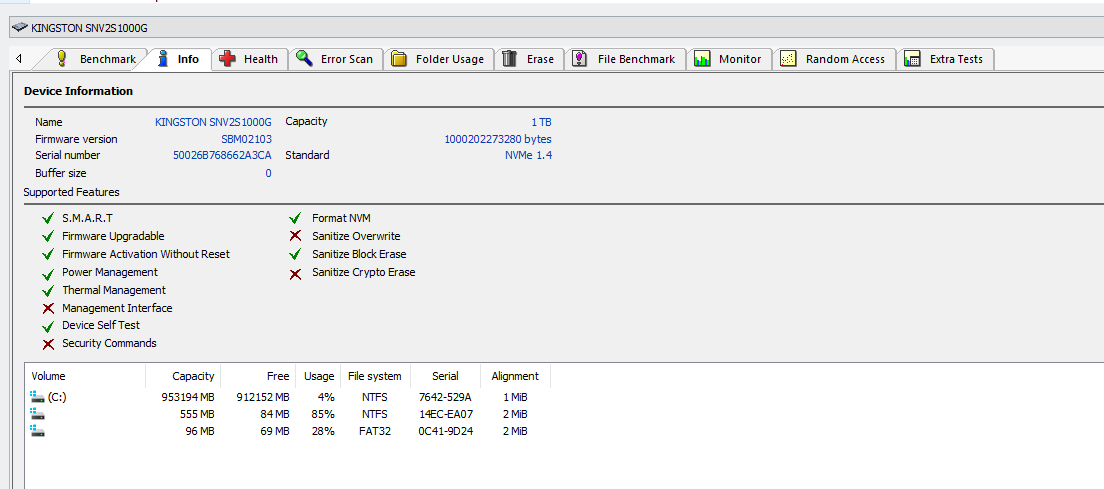Click the Thermal Management check mark
Screen dimensions: 1104x489
49,291
